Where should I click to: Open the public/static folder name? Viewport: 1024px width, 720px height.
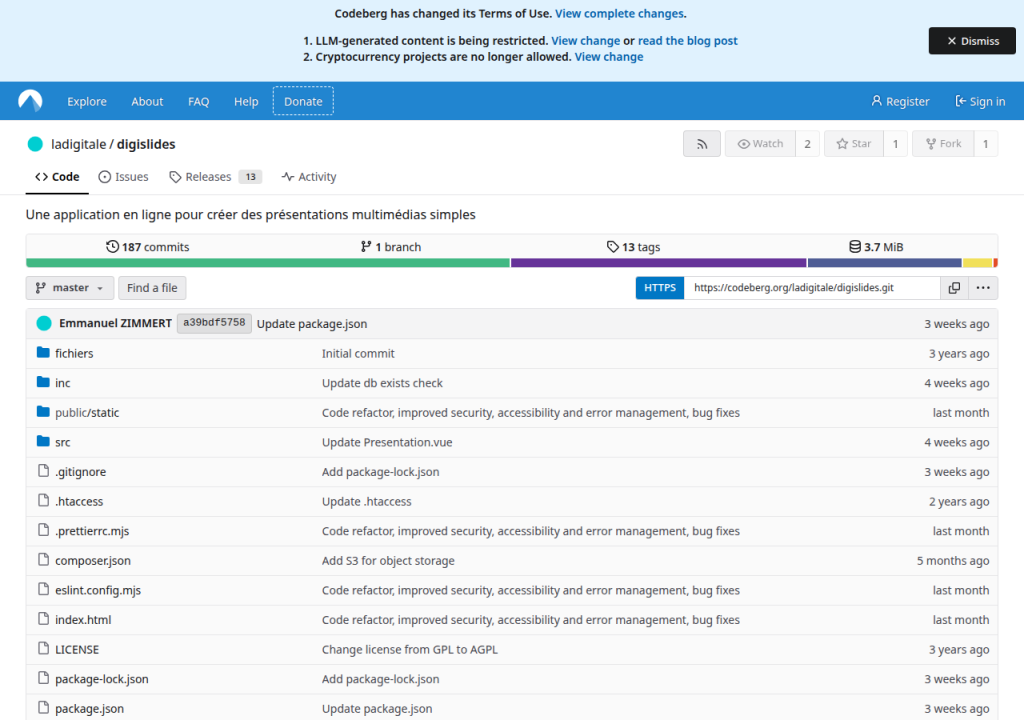(87, 412)
